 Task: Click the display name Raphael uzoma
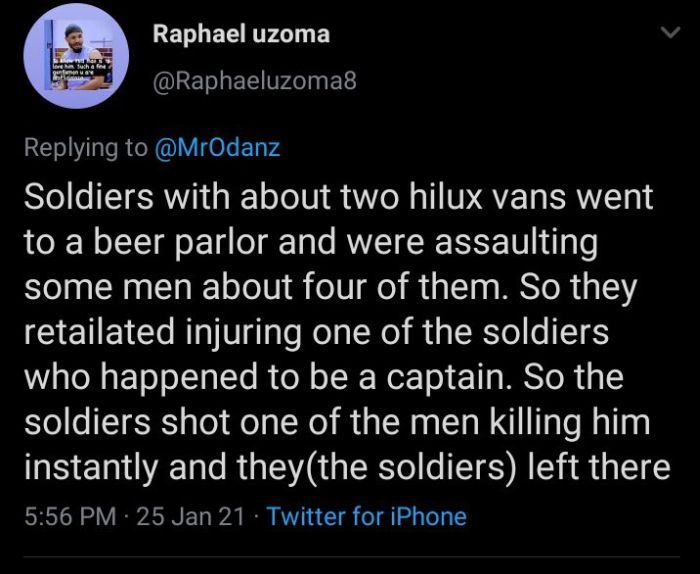[241, 35]
